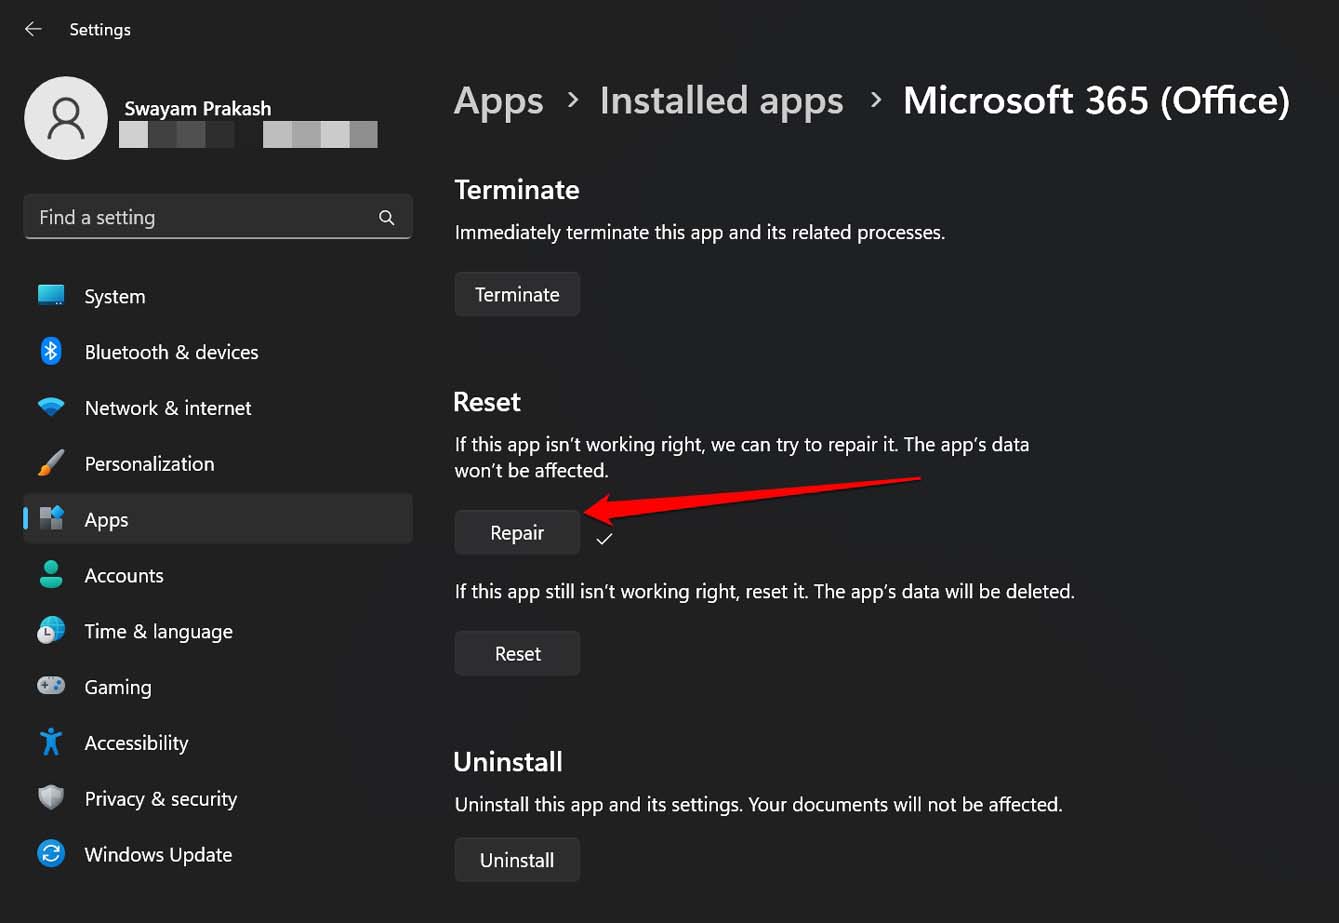Image resolution: width=1339 pixels, height=923 pixels.
Task: Click the Gaming controller icon
Action: (51, 687)
